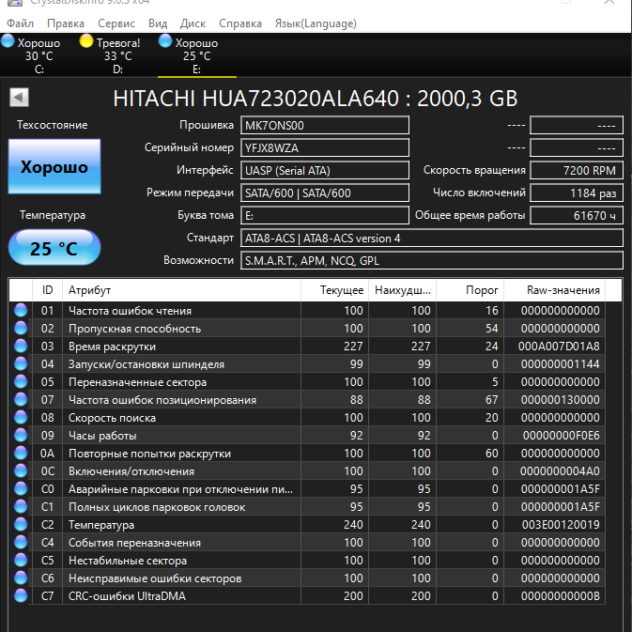
Task: Click the power-on hours 61670 ч
Action: (576, 216)
